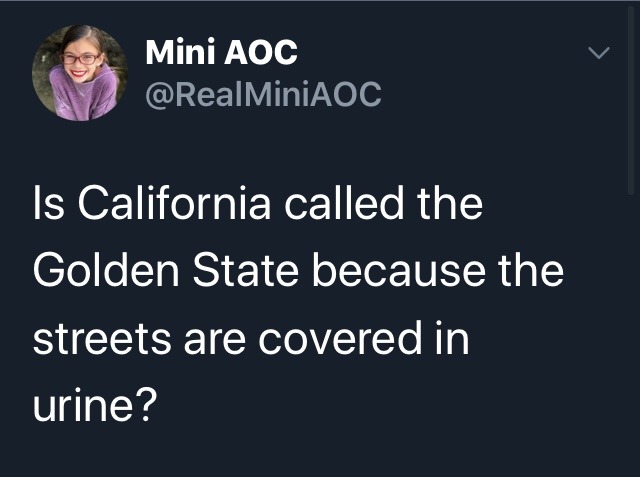Open Mini AOC's profile picture
The image size is (640, 477).
tap(80, 73)
